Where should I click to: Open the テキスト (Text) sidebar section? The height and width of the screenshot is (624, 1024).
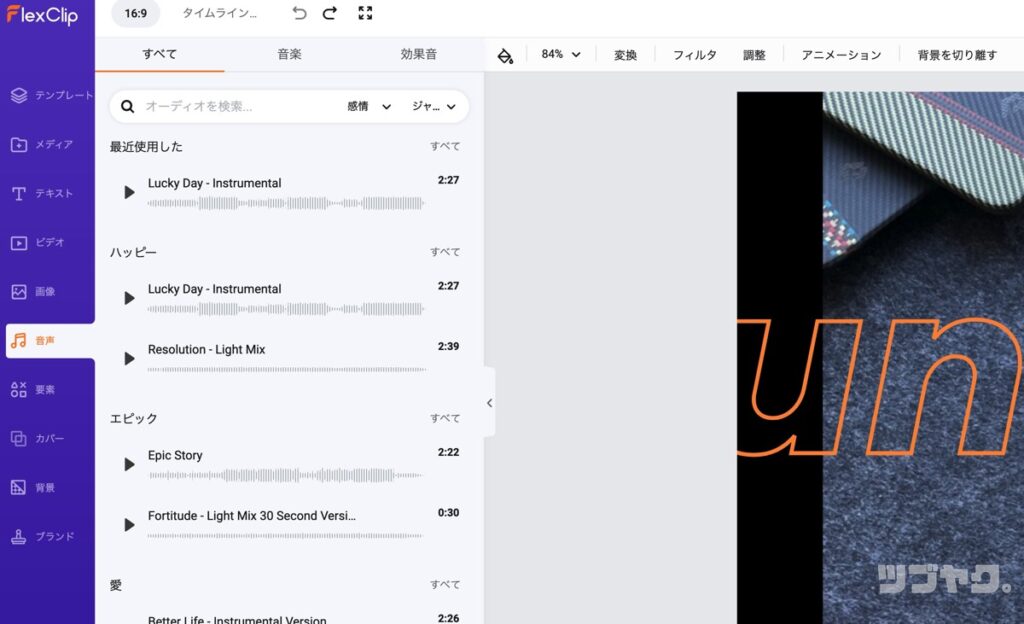click(x=42, y=193)
